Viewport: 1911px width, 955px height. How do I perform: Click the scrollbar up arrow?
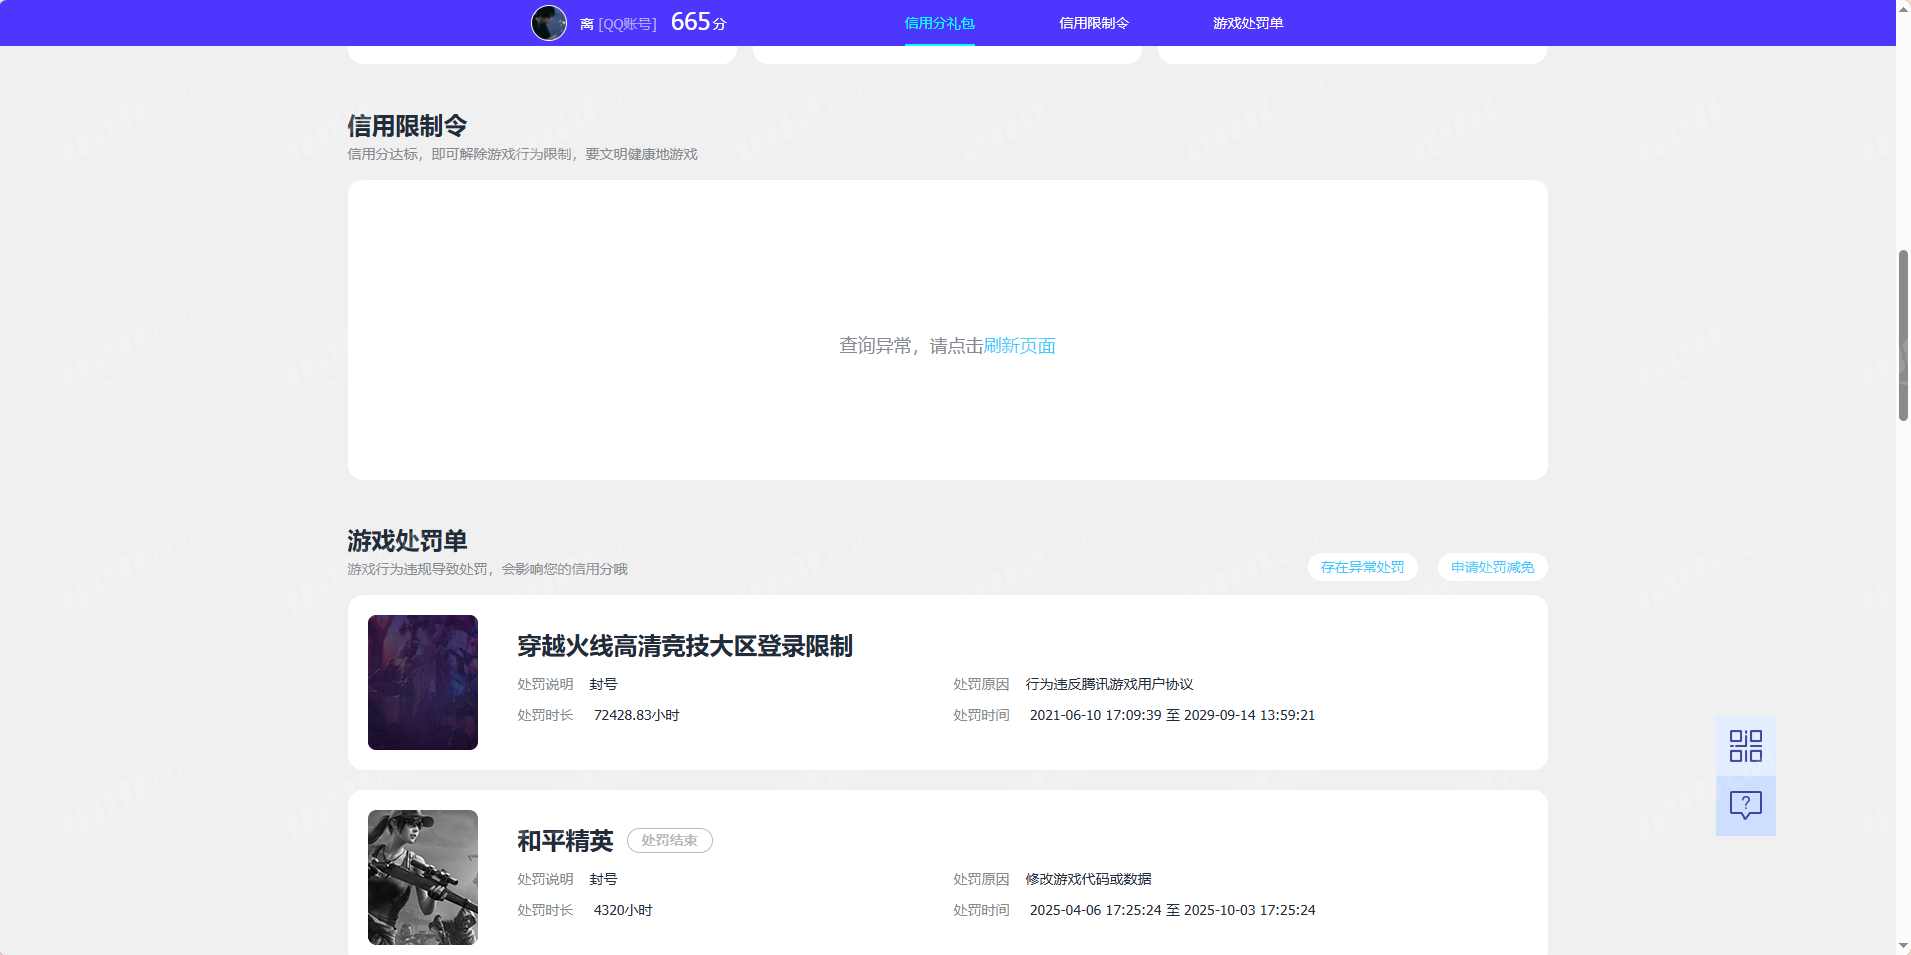[x=1903, y=8]
